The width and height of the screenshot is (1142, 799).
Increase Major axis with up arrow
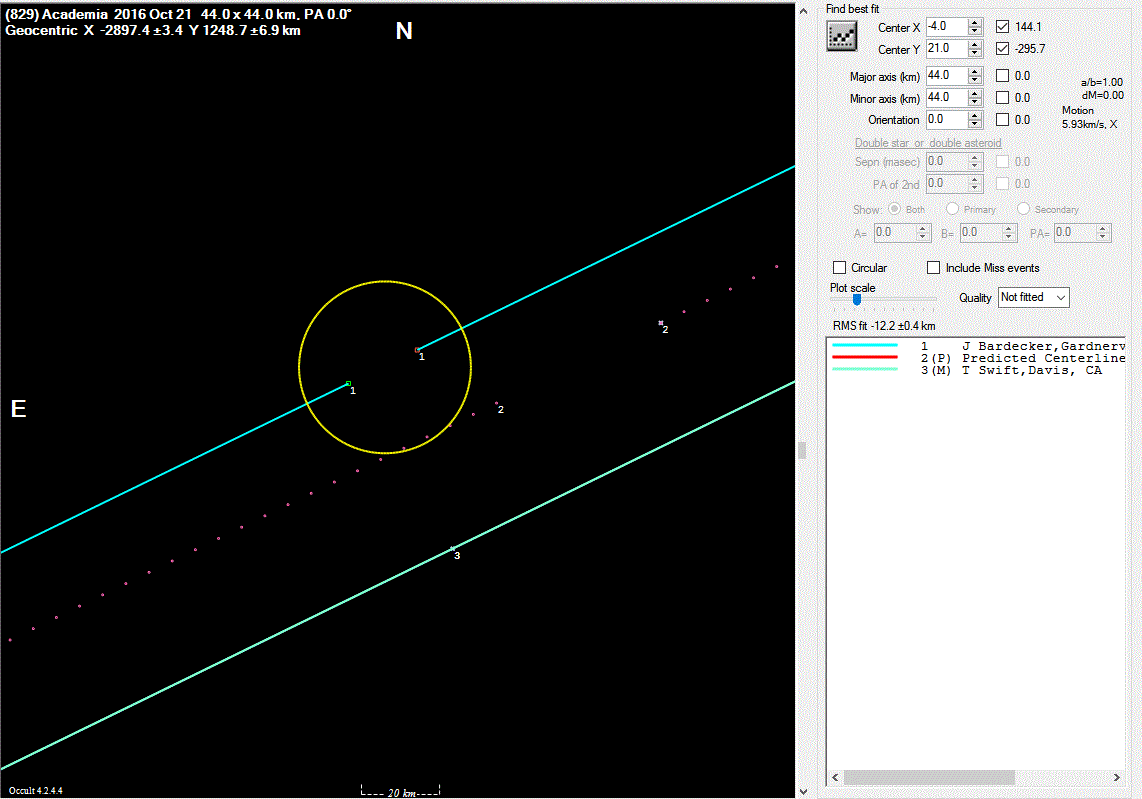pos(974,71)
